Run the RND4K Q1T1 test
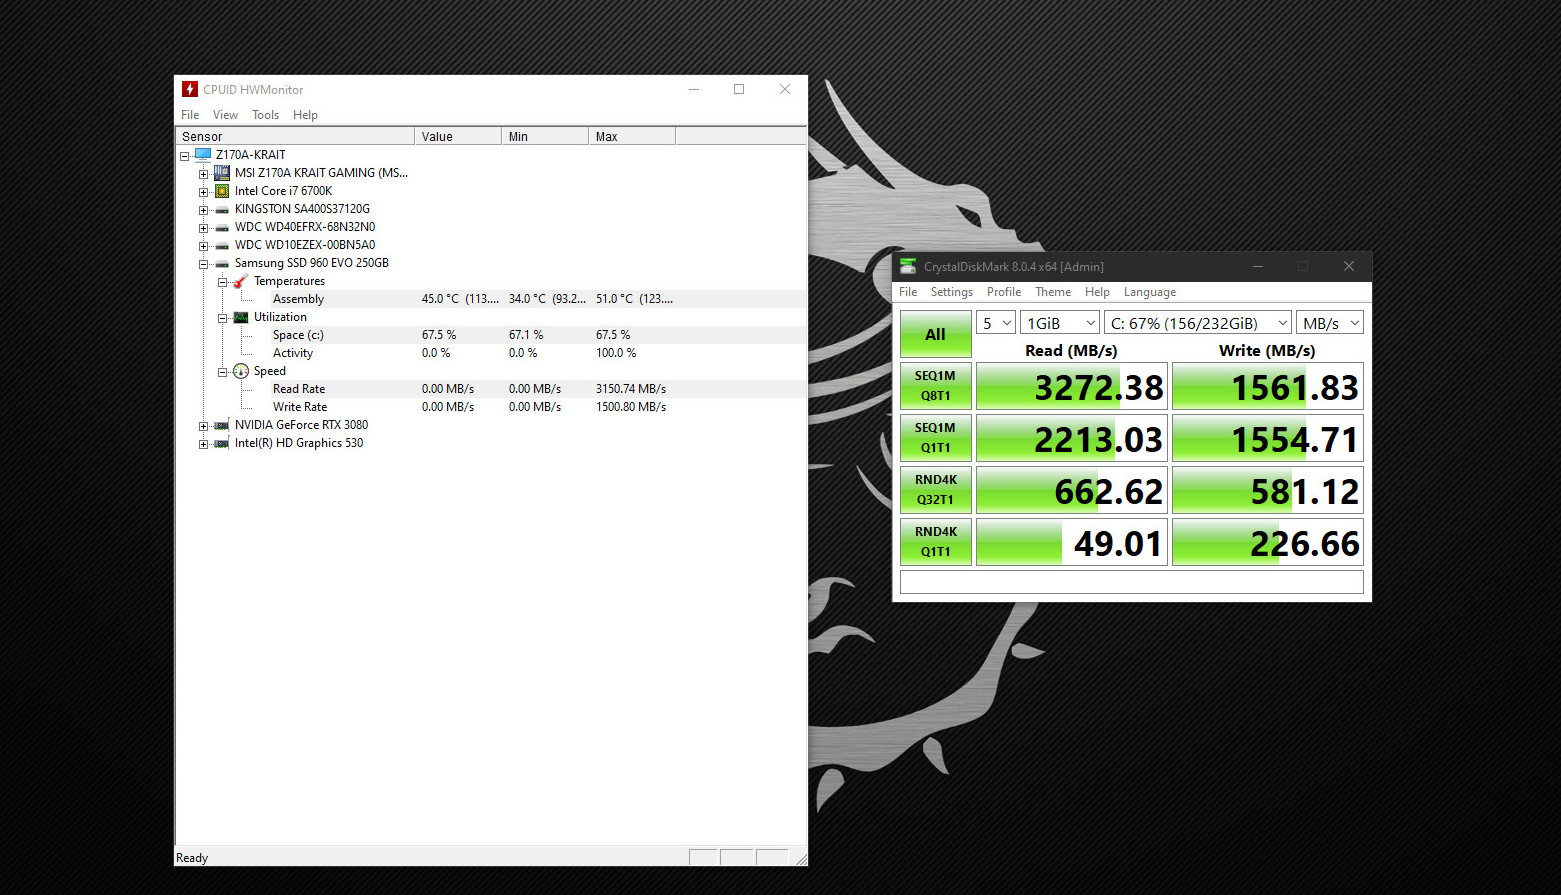 tap(936, 542)
